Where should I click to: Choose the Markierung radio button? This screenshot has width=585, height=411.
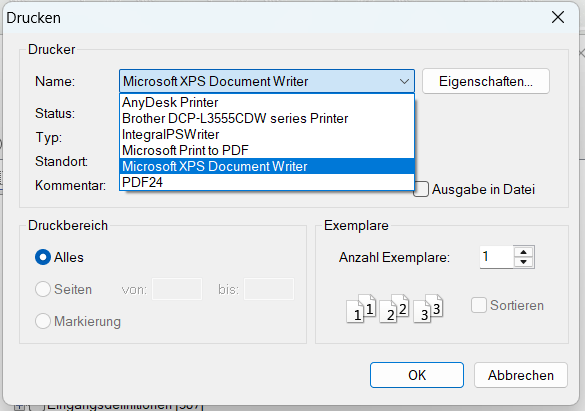[x=43, y=321]
